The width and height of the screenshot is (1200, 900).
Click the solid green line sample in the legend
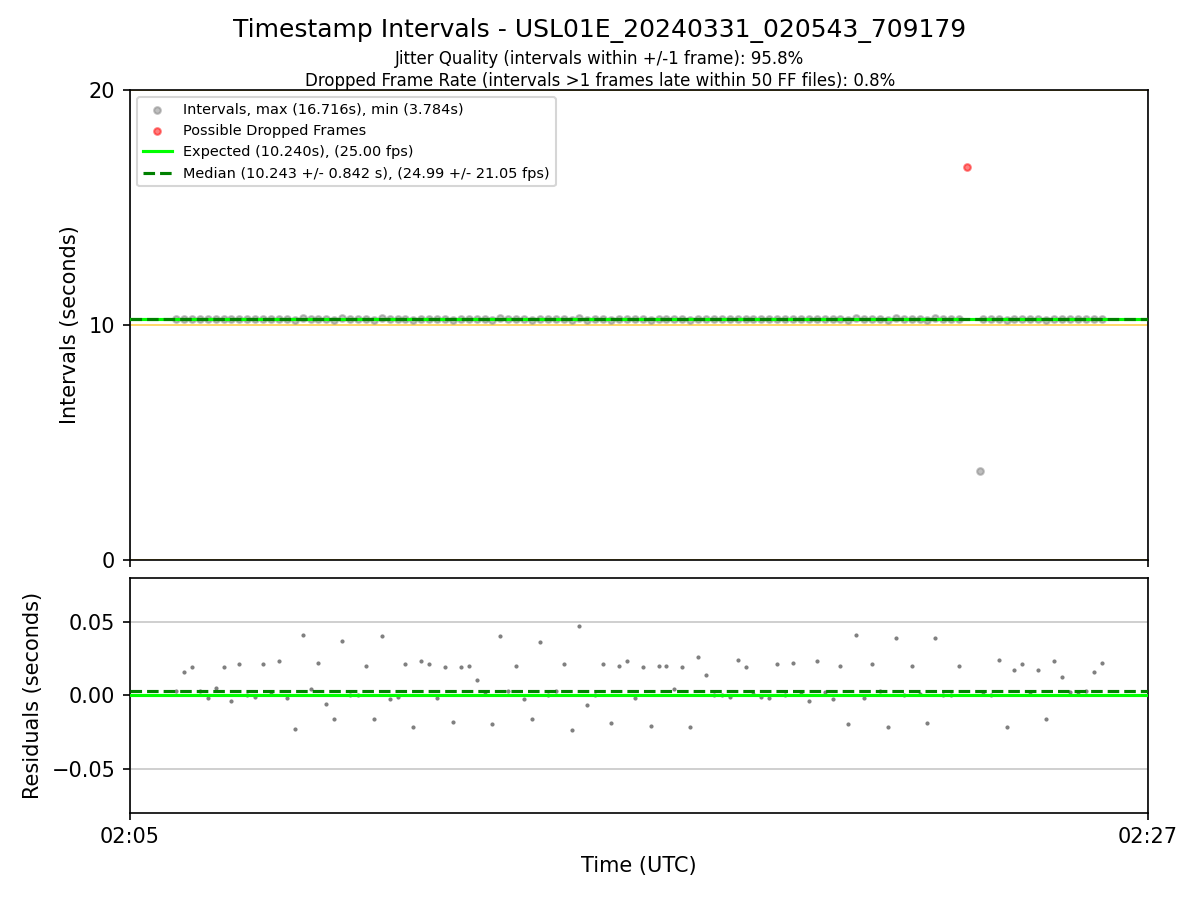tap(157, 151)
